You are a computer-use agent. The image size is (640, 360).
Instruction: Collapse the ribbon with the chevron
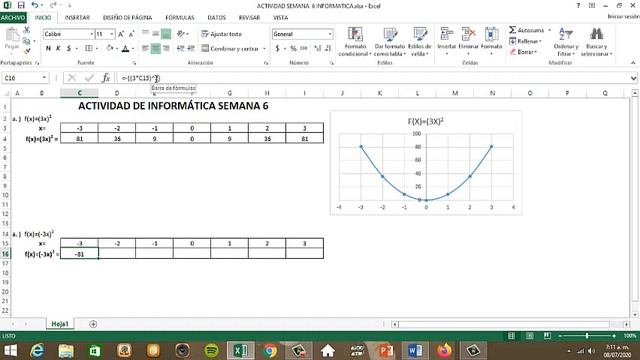(633, 63)
